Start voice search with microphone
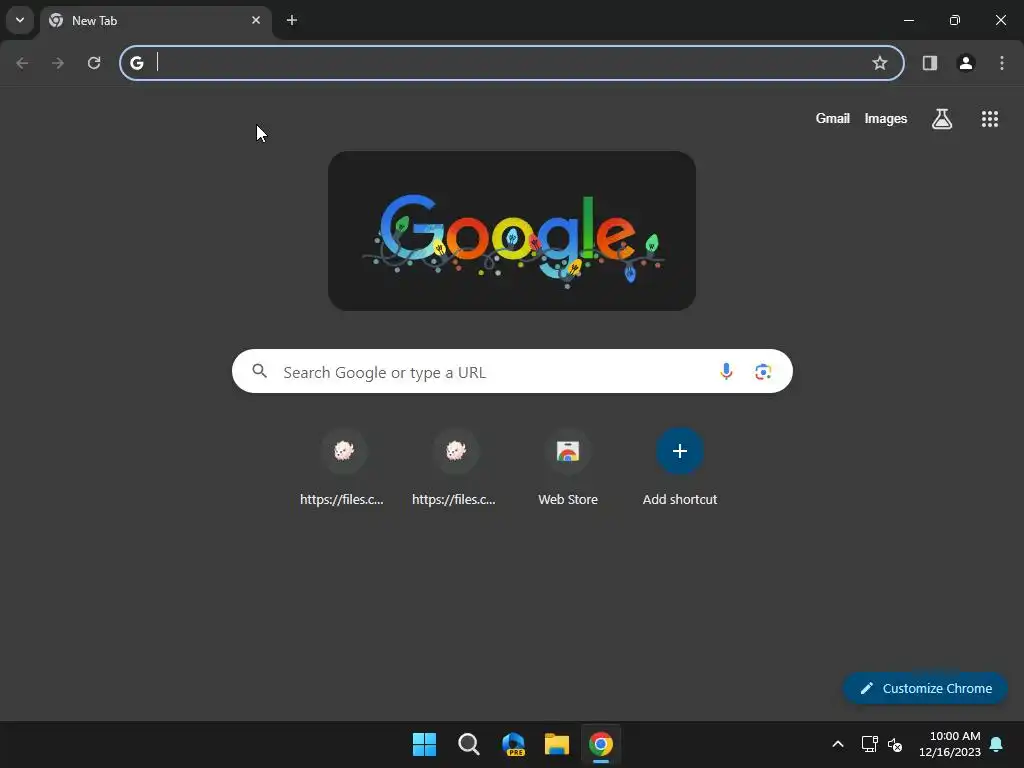This screenshot has height=768, width=1024. pyautogui.click(x=726, y=372)
